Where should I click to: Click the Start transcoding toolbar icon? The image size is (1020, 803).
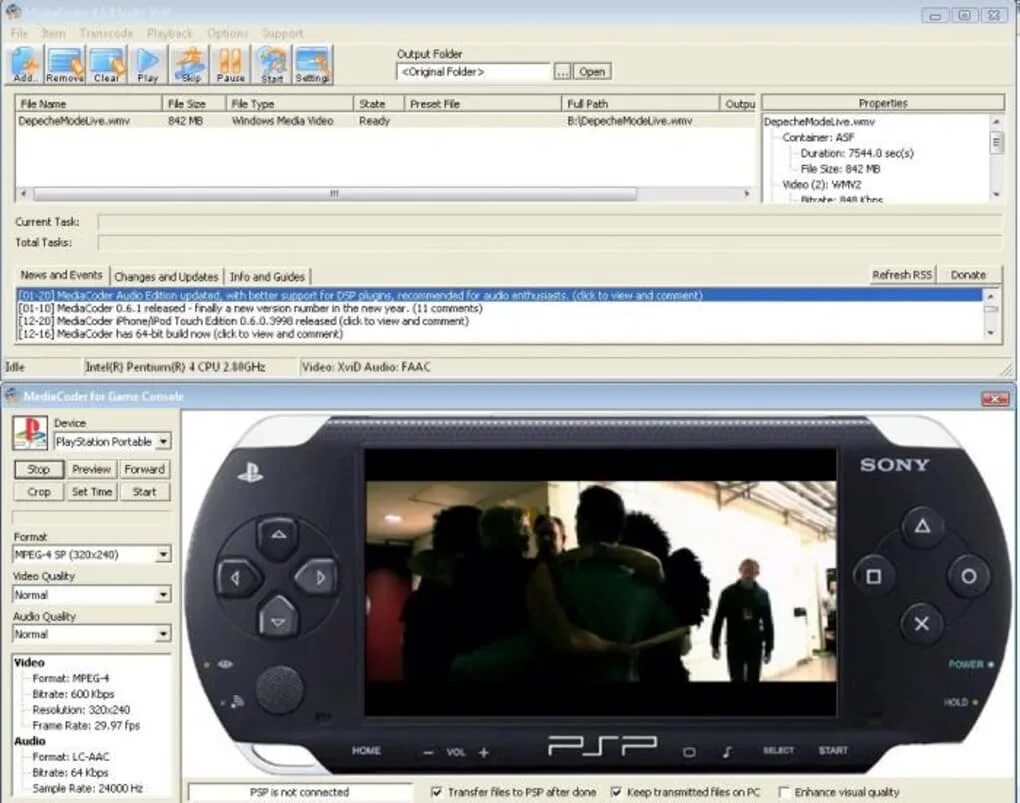(272, 65)
